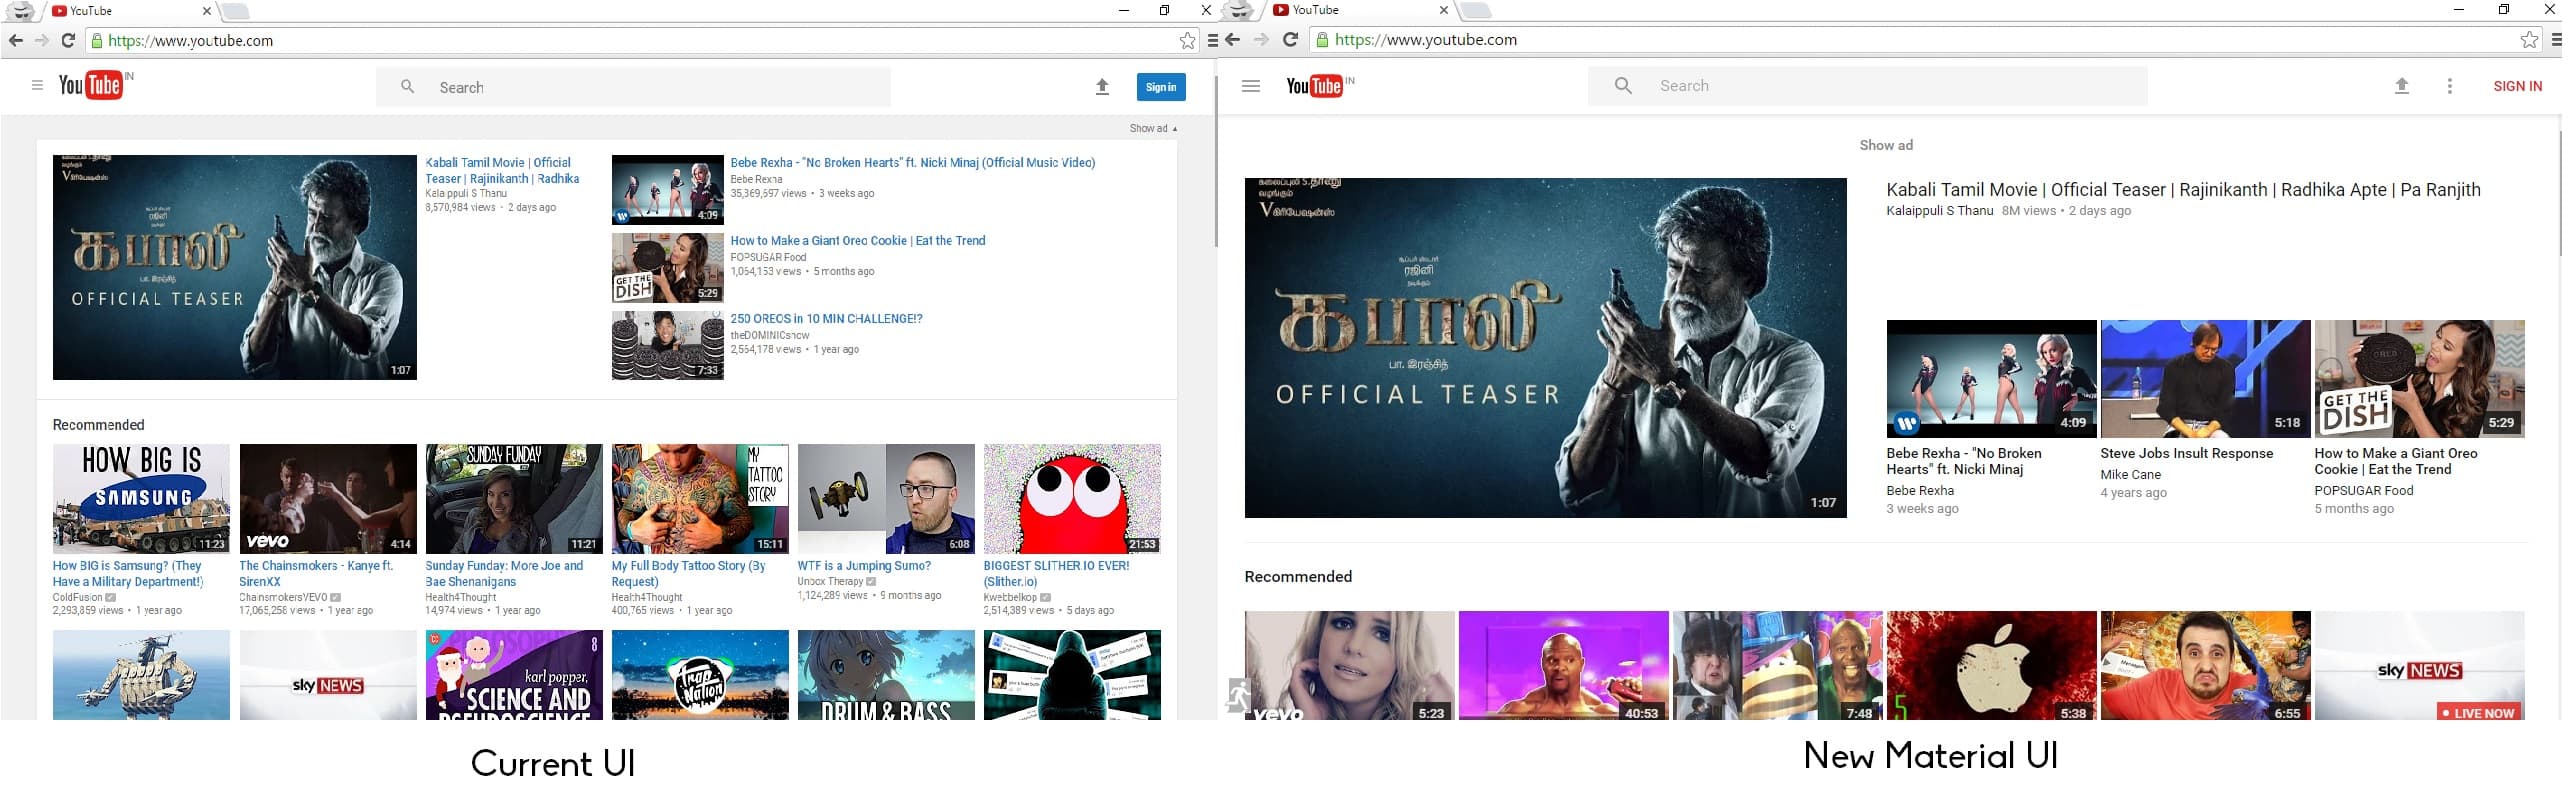The width and height of the screenshot is (2568, 798).
Task: Click POPSUGAR Food channel in Material UI
Action: 2363,491
